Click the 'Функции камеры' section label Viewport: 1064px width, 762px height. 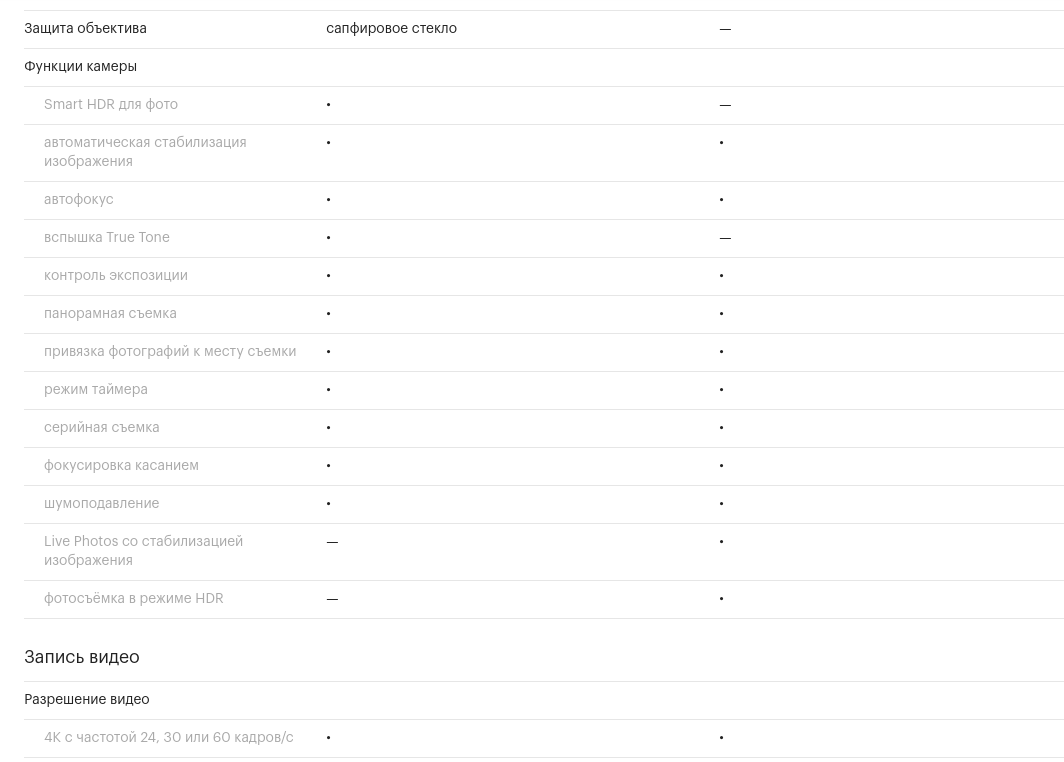pyautogui.click(x=81, y=66)
